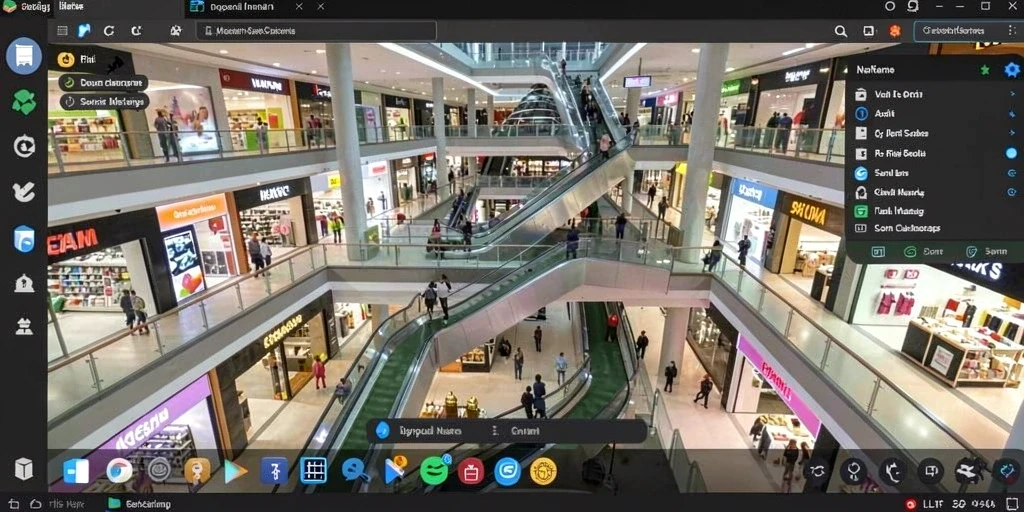The width and height of the screenshot is (1024, 512).
Task: Open the blue grid icon in dock
Action: [x=313, y=471]
